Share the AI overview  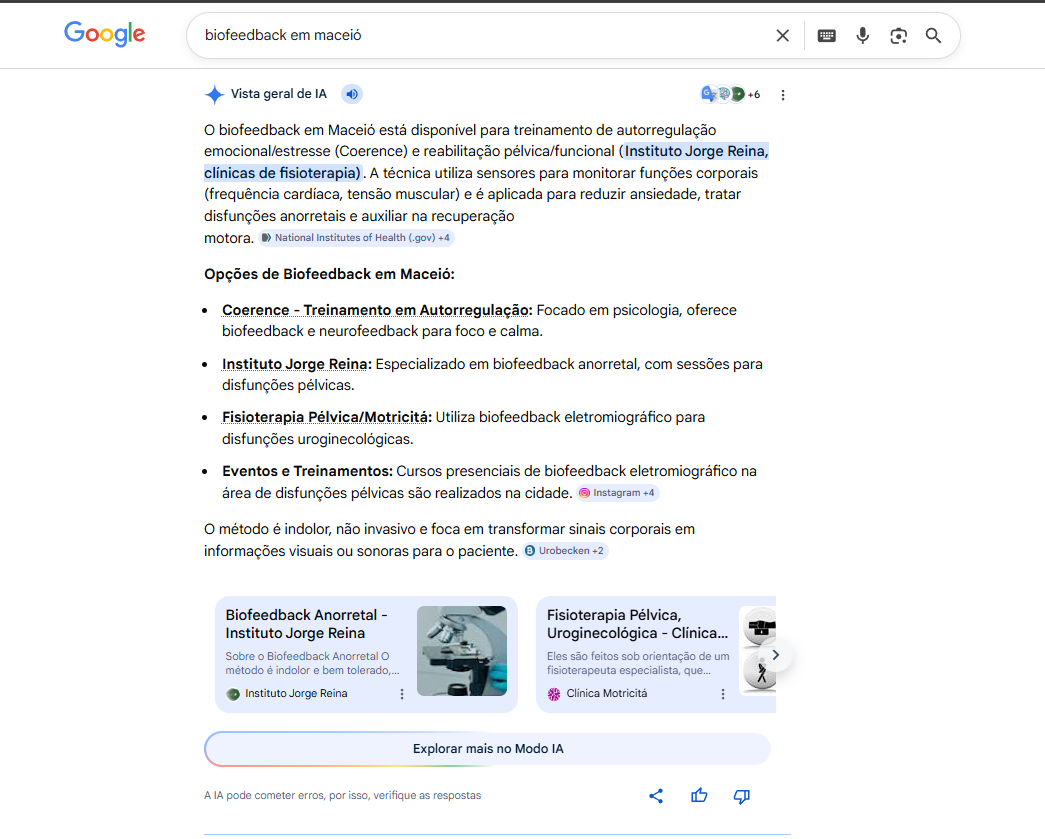pos(656,796)
